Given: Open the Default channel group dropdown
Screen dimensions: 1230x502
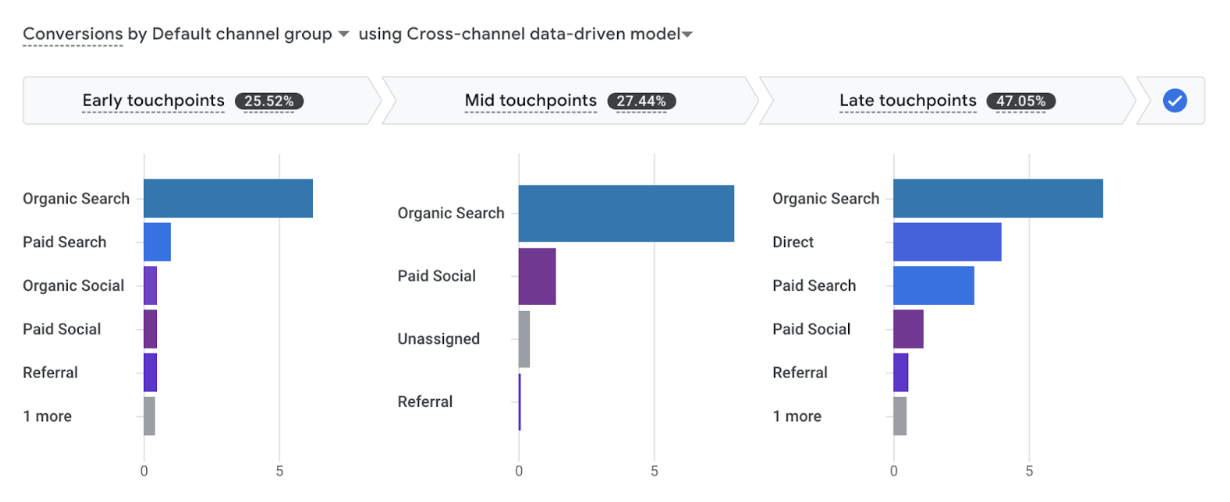Looking at the screenshot, I should (343, 34).
